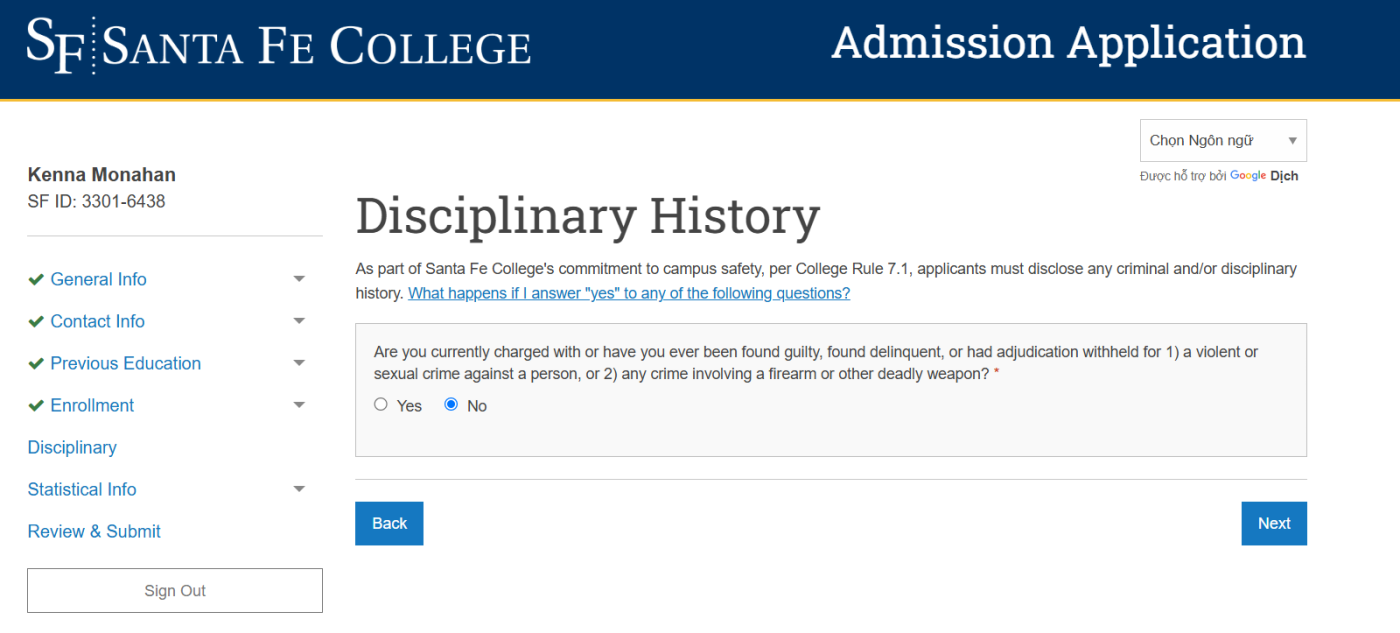Expand the Previous Education section arrow
The image size is (1400, 633).
tap(299, 363)
